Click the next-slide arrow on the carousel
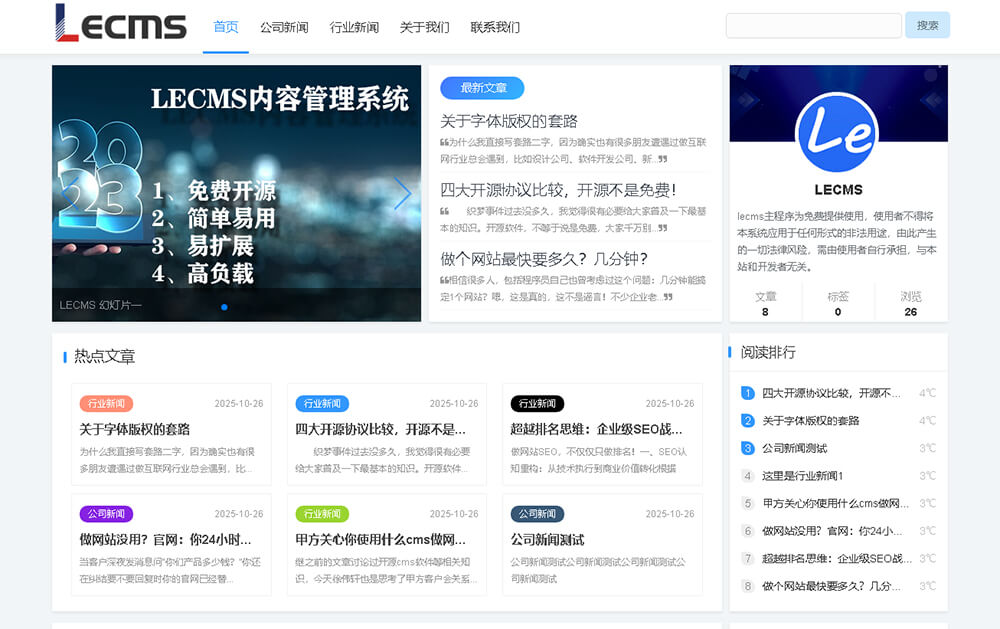 tap(403, 192)
